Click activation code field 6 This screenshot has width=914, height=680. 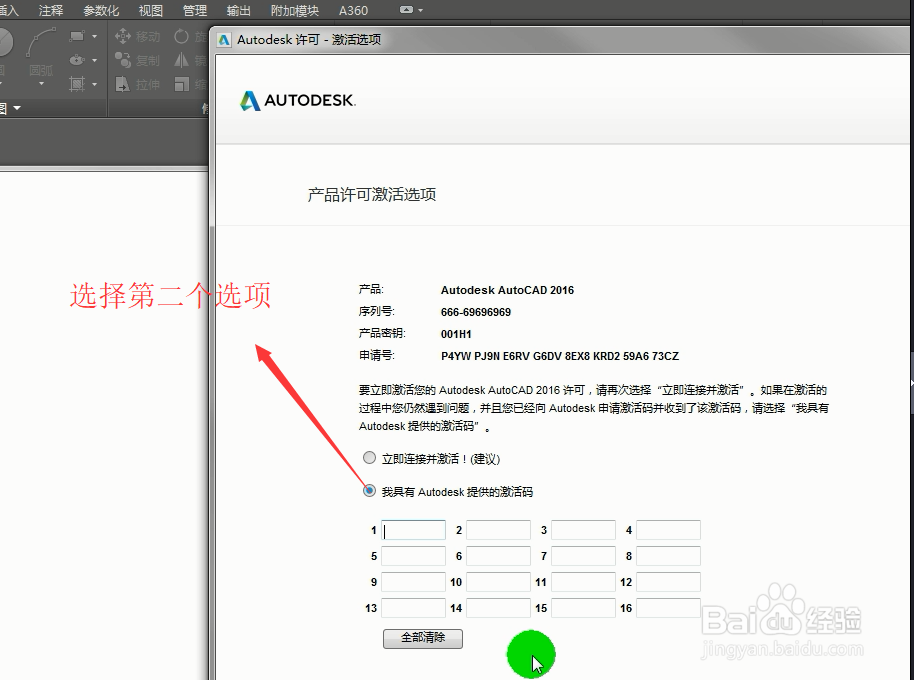coord(498,556)
